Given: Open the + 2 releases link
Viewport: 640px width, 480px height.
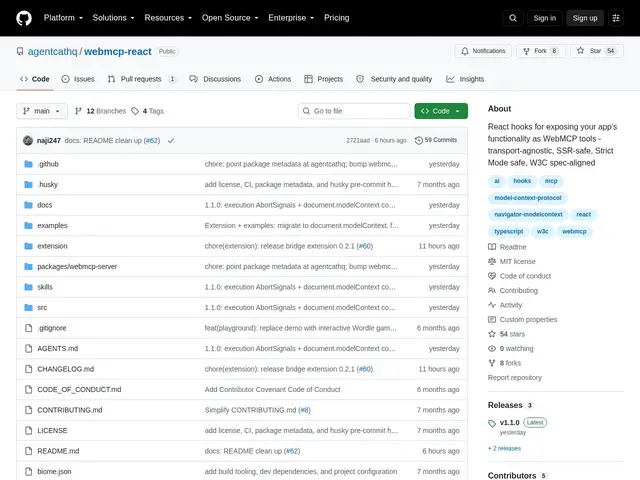Looking at the screenshot, I should (x=504, y=449).
